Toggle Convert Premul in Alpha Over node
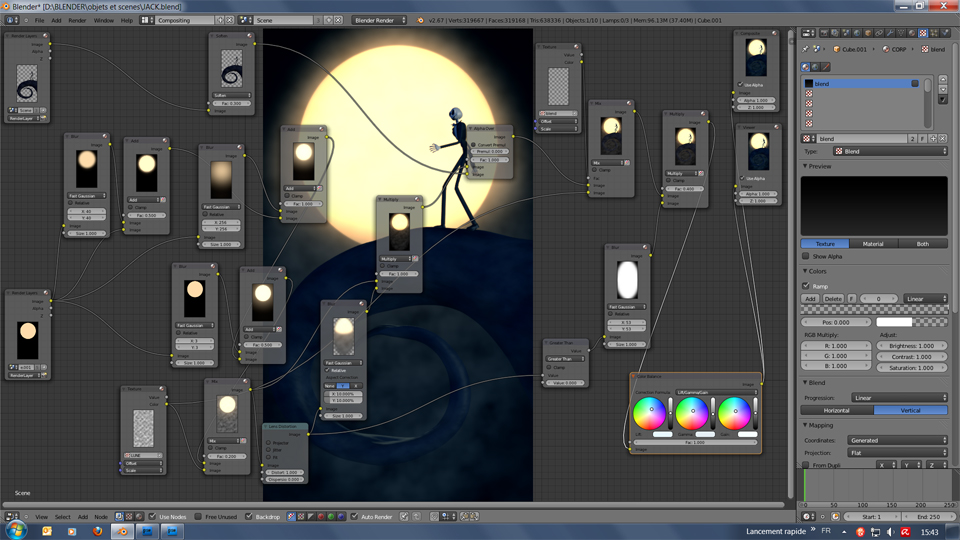Image resolution: width=960 pixels, height=540 pixels. click(473, 144)
